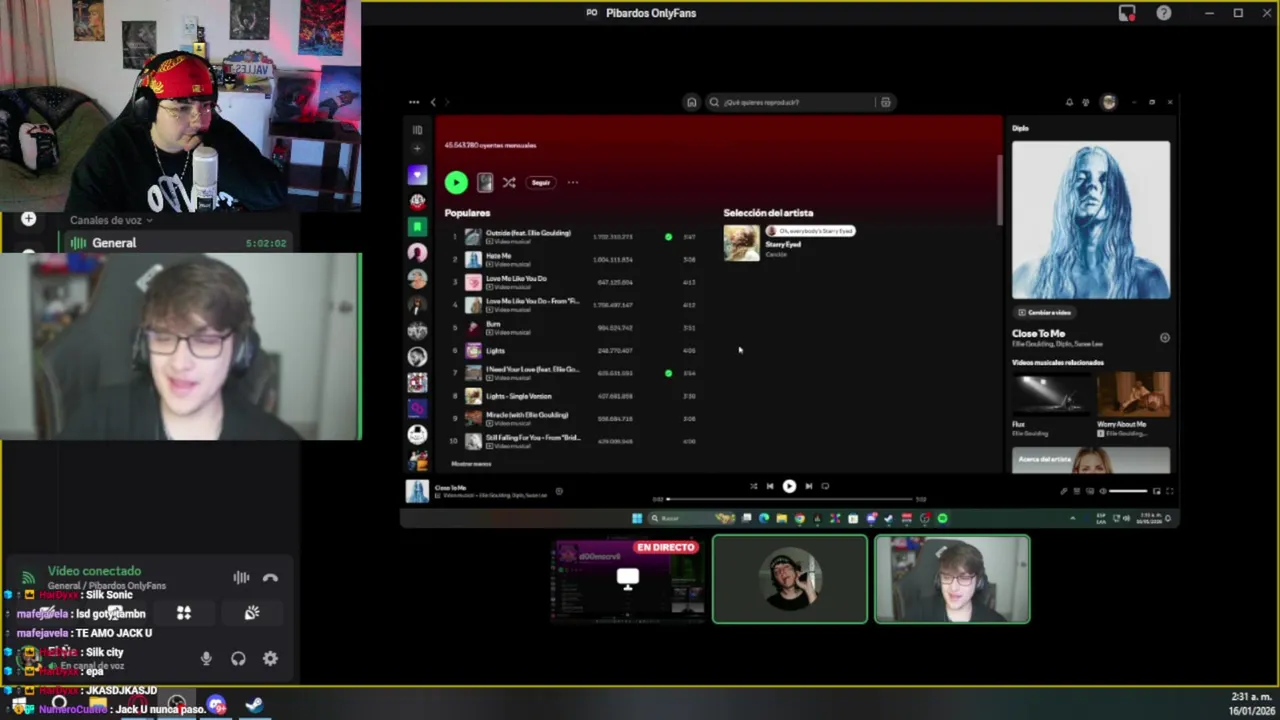Open the 'Starry Eyed' artist pick
Screen dimensions: 1280x720
783,244
